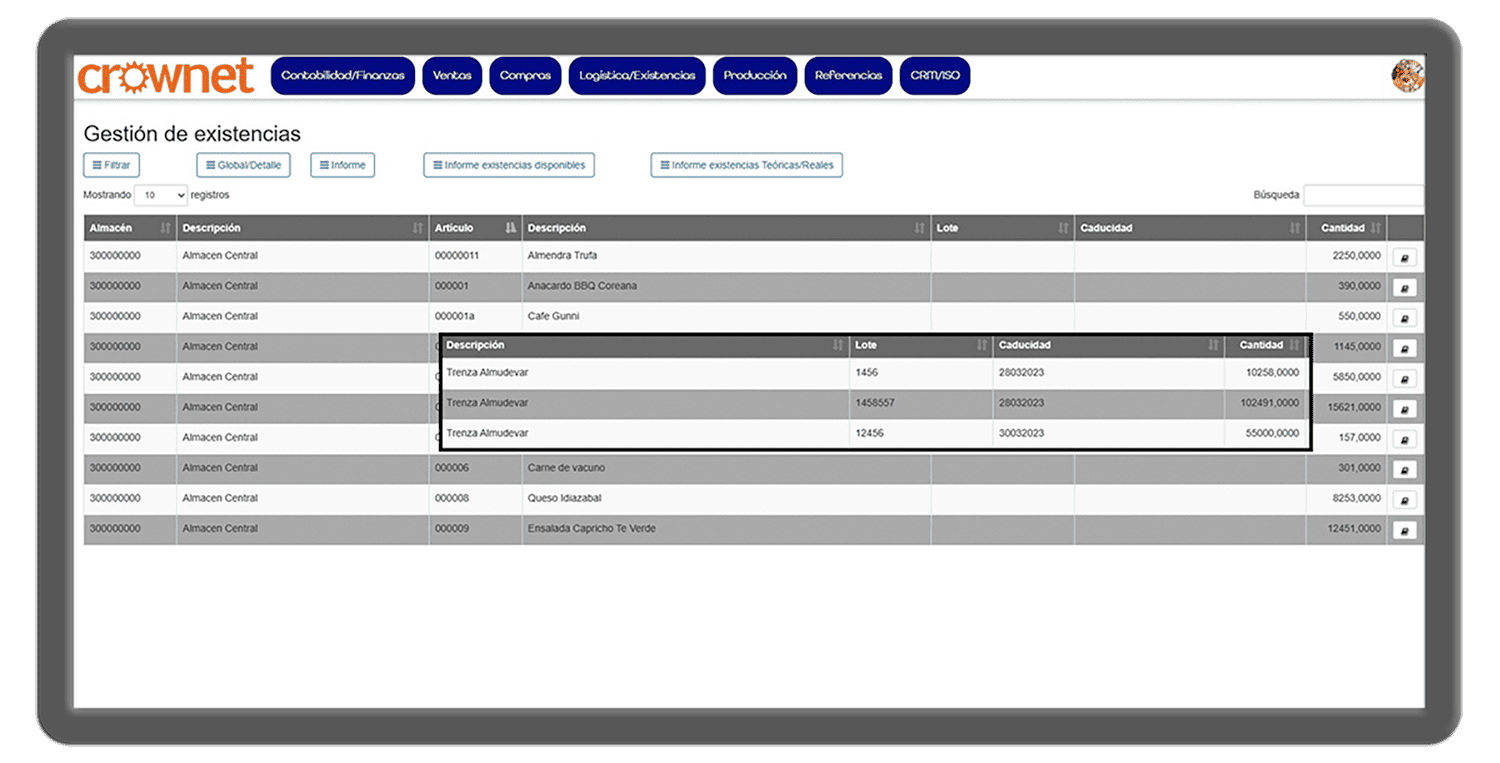The width and height of the screenshot is (1500, 763).
Task: Open detail icon for Ensalada Capricho Te Verde
Action: point(1404,530)
